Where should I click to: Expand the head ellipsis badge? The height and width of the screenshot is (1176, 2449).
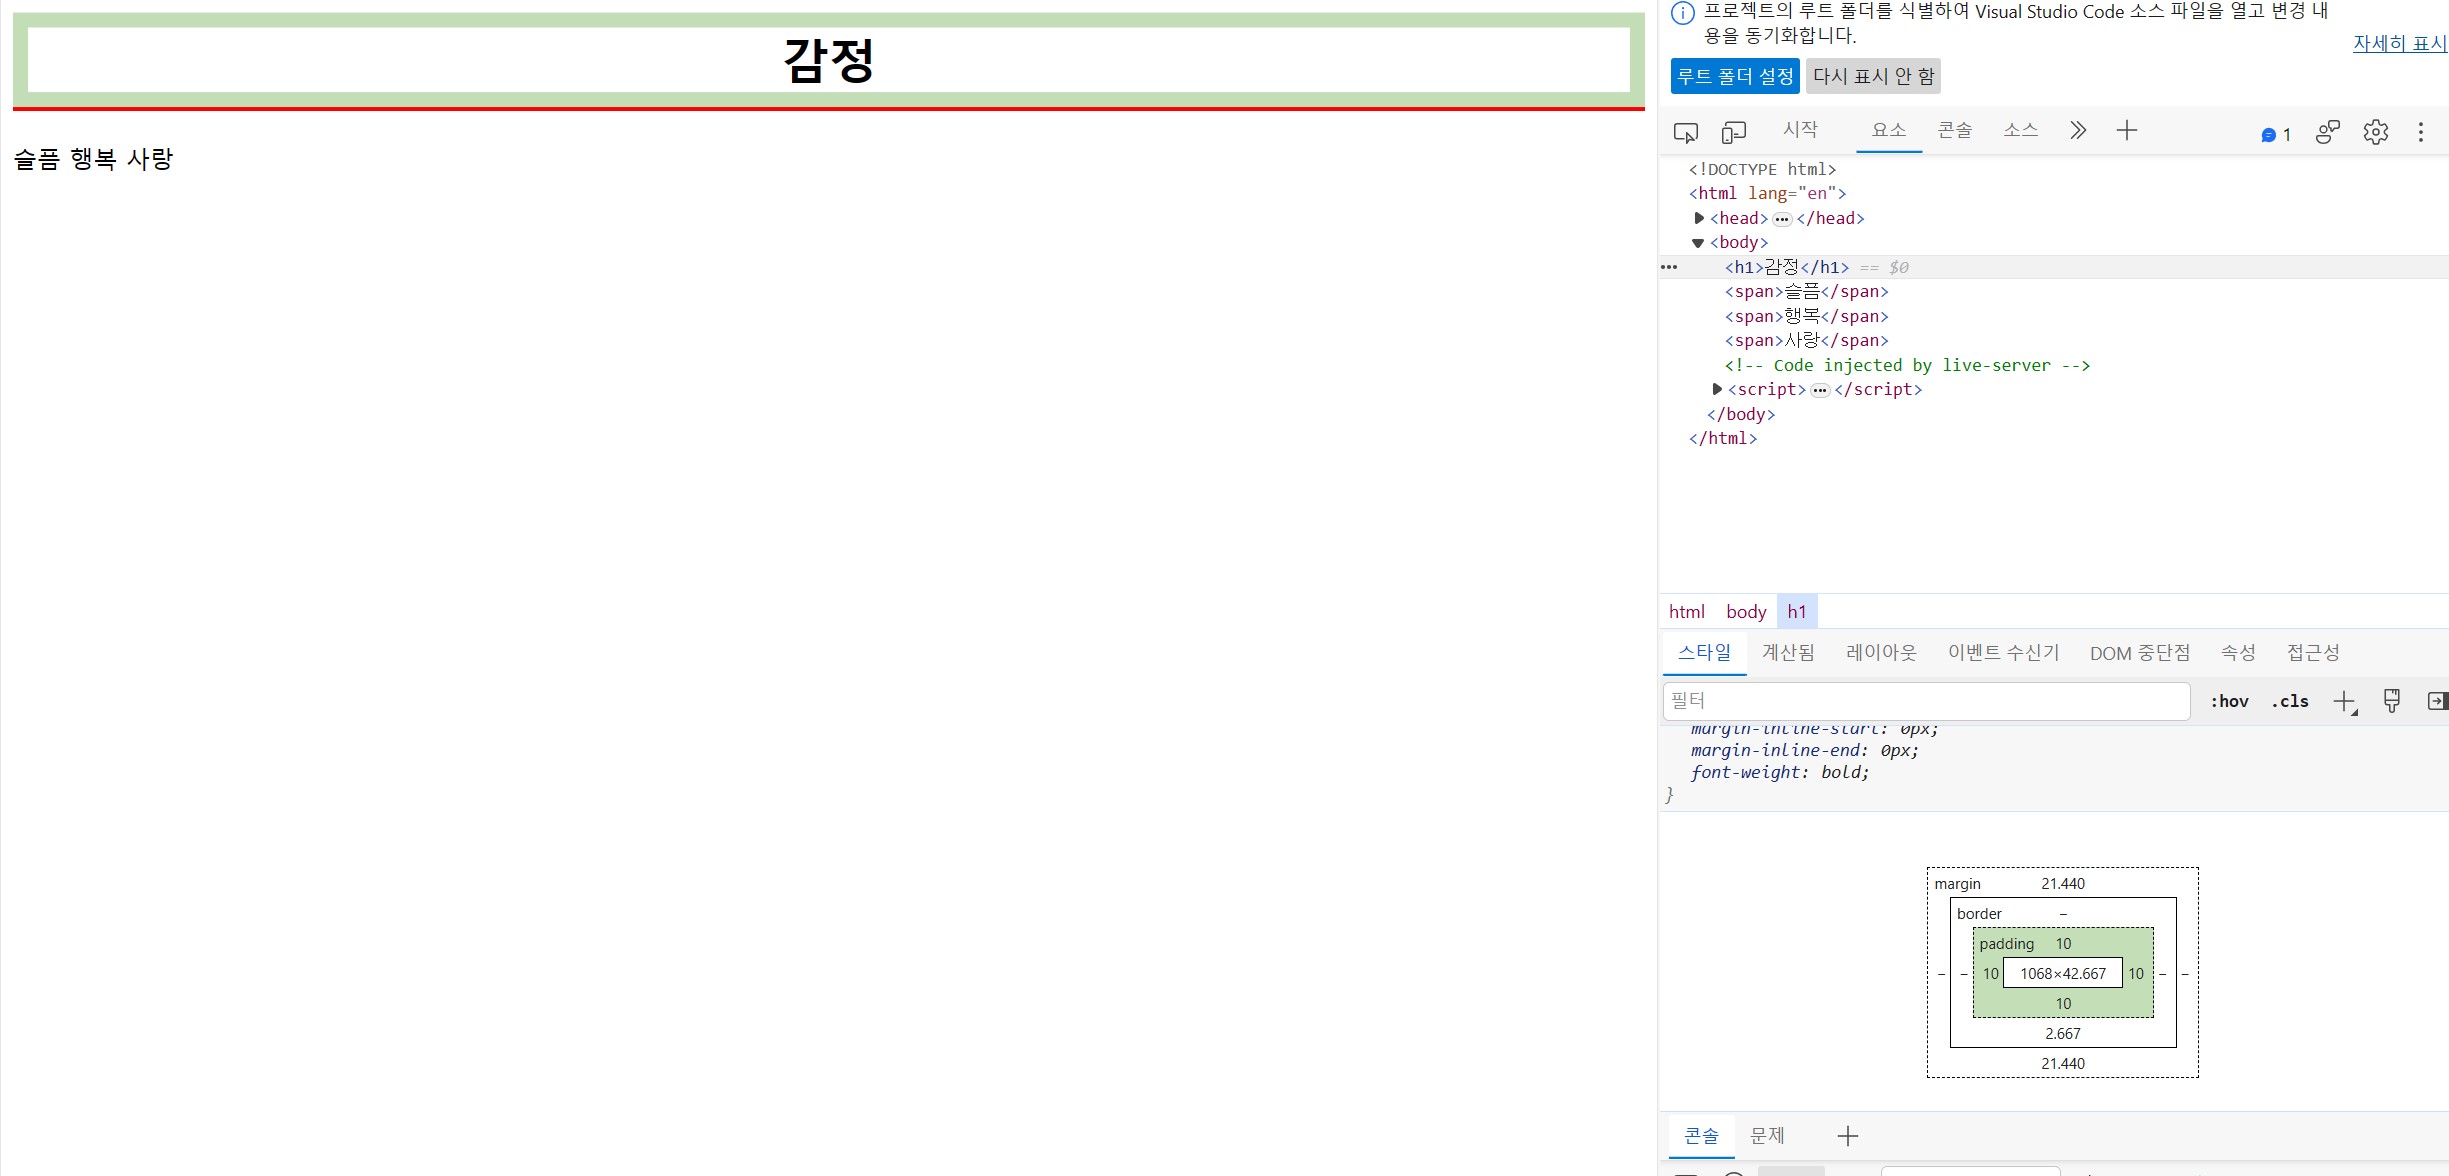1782,219
